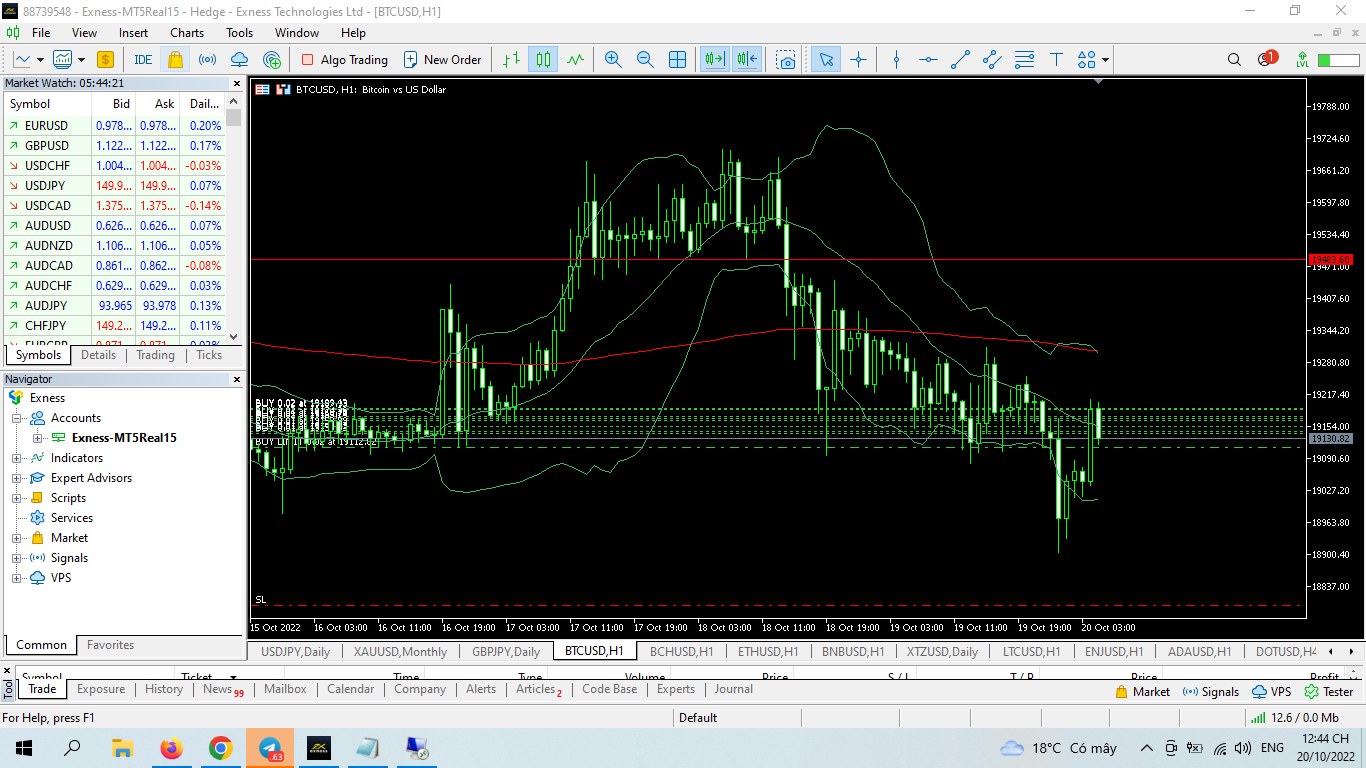Screen dimensions: 1366x768
Task: Click the New Order button
Action: pyautogui.click(x=442, y=60)
